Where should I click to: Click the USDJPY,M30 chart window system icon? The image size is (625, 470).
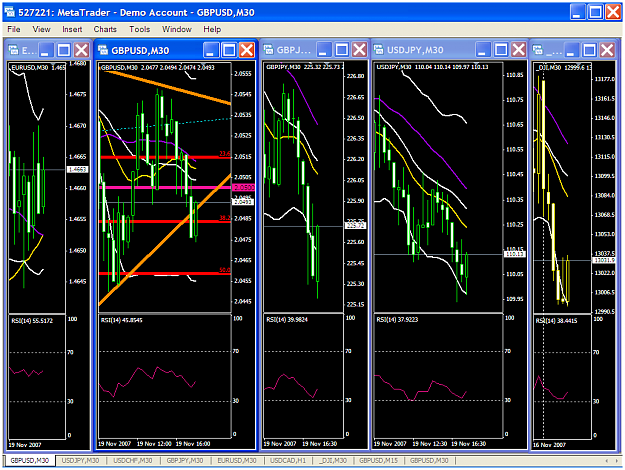pos(379,49)
